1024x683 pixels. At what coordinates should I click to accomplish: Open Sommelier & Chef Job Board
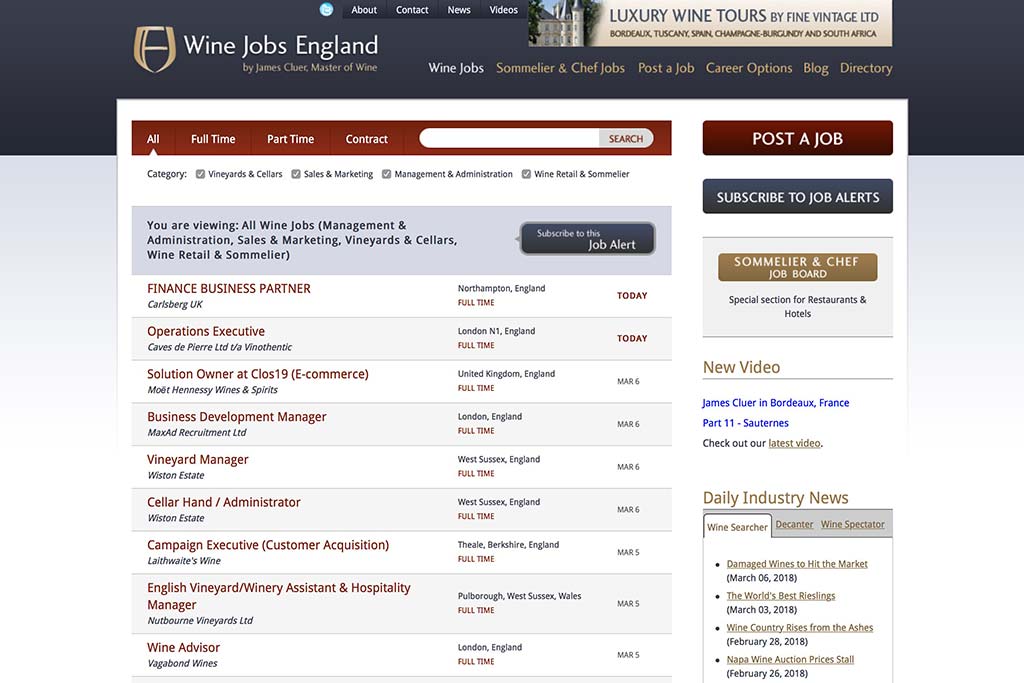[797, 267]
